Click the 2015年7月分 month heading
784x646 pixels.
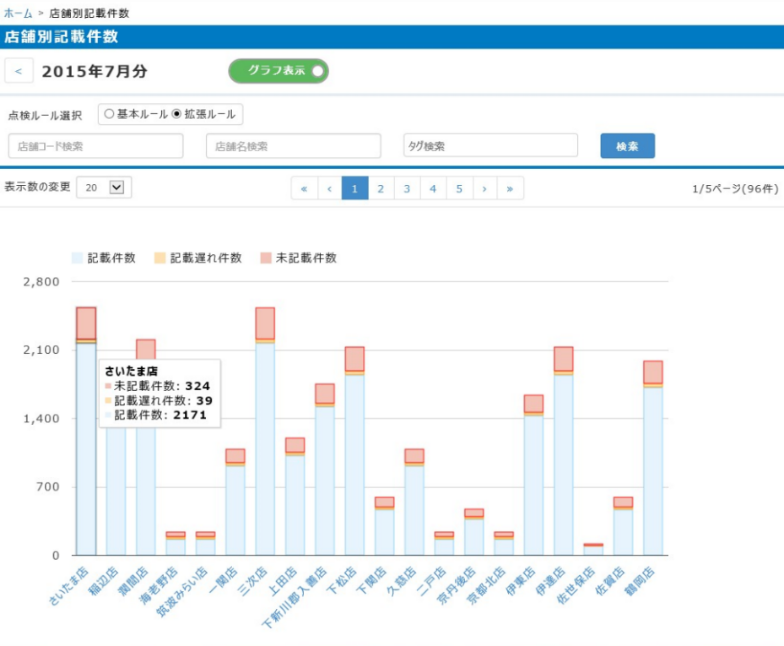(94, 72)
